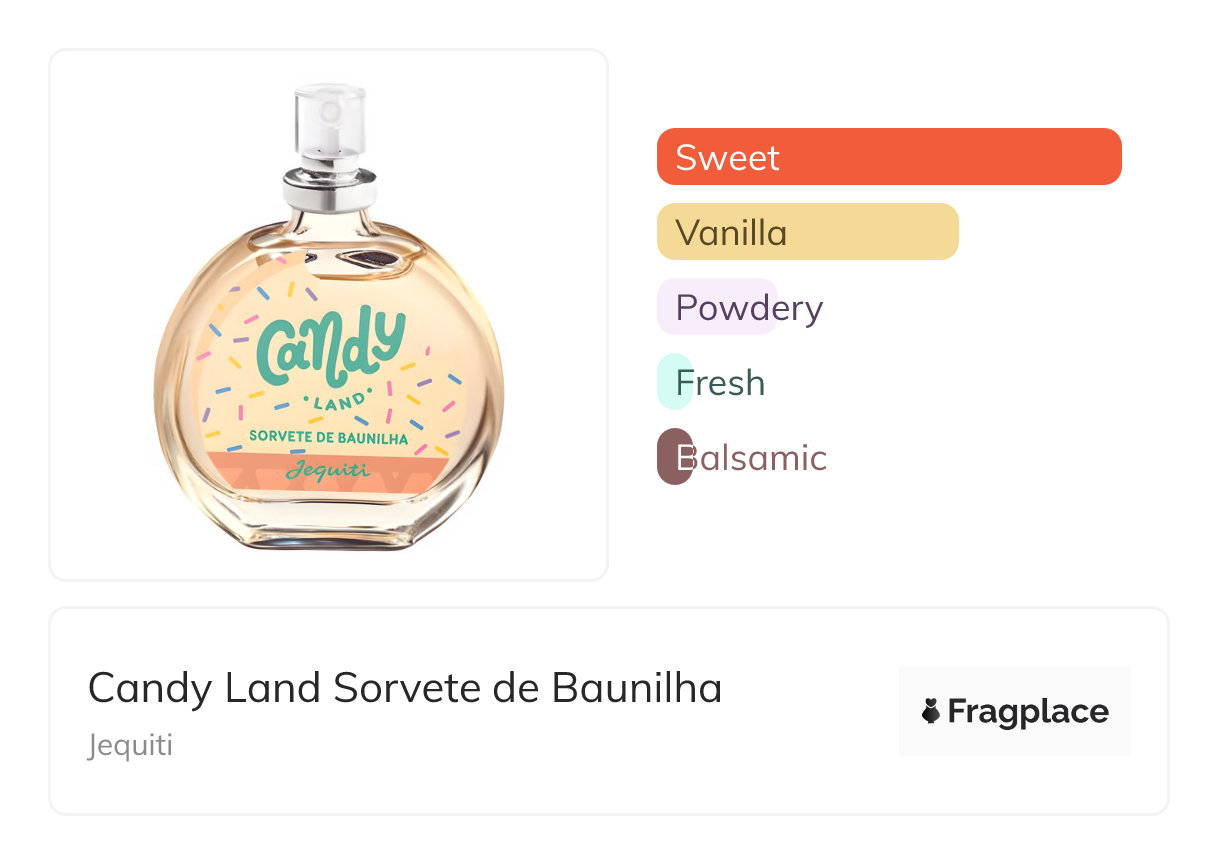1218x864 pixels.
Task: Open the Candy Land Sorvete de Baunilha title
Action: tap(405, 688)
